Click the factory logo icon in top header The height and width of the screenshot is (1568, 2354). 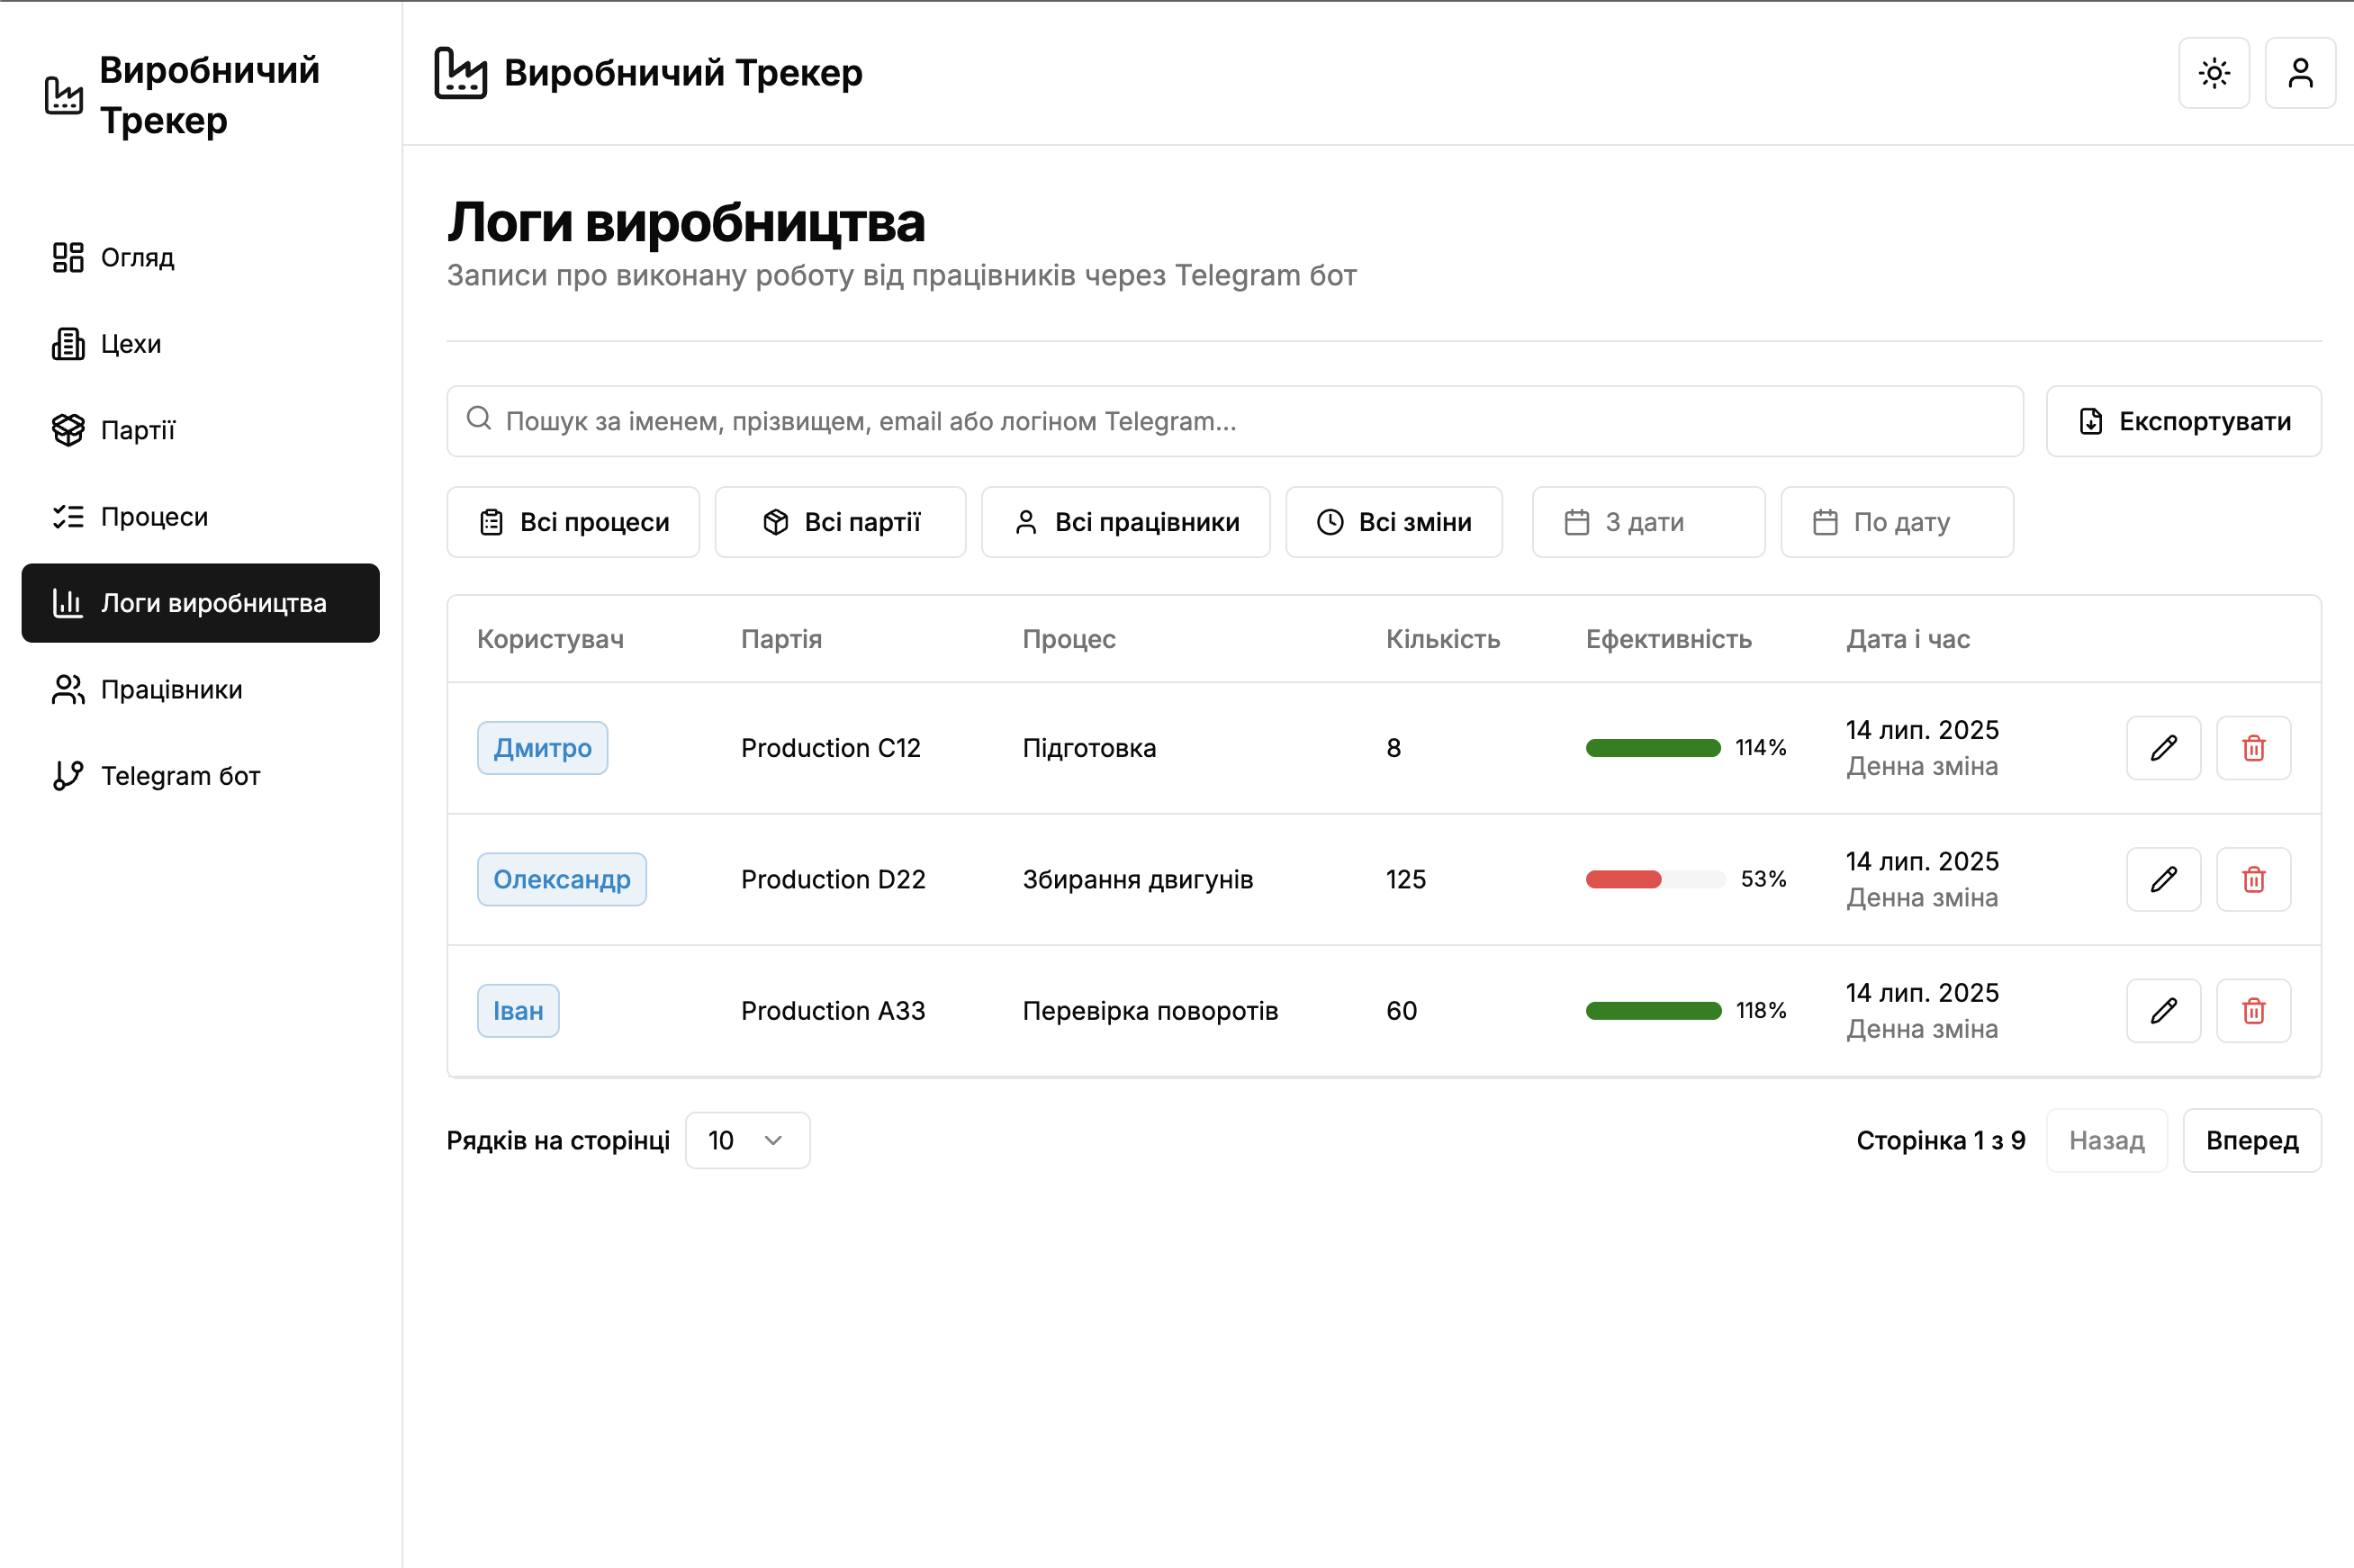pos(460,73)
